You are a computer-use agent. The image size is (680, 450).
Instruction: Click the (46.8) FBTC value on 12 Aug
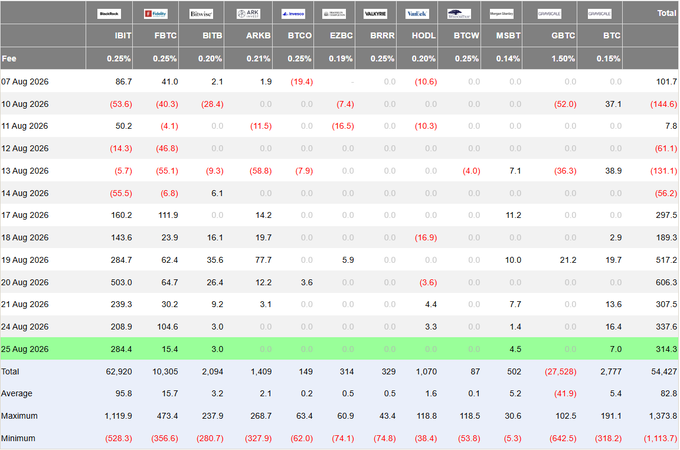click(167, 148)
